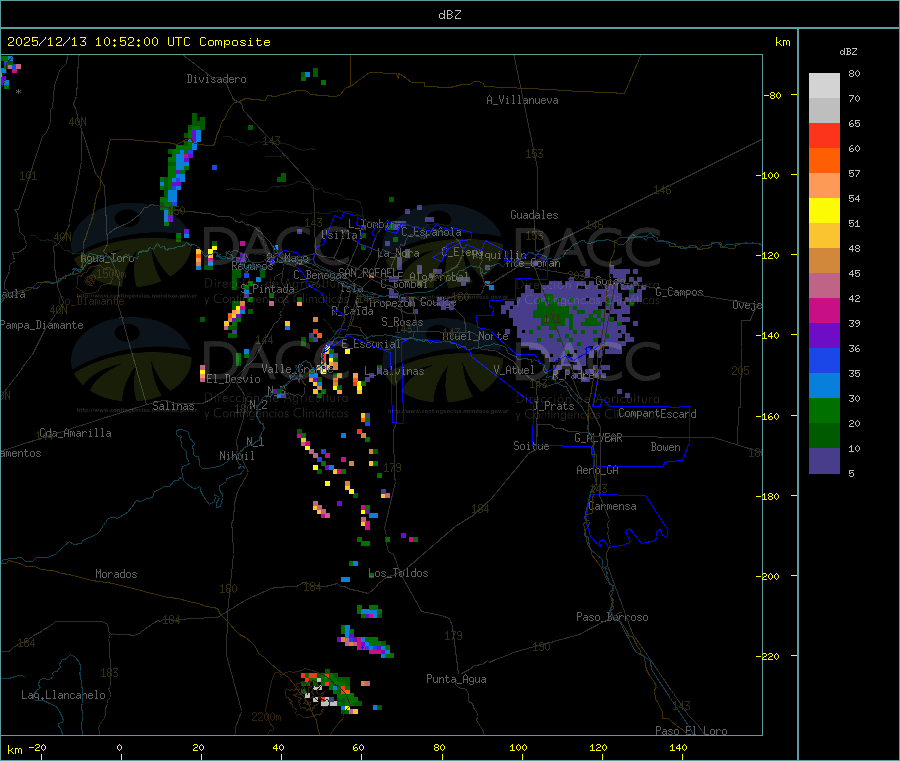The image size is (900, 761).
Task: Click the Guadales town label
Action: pyautogui.click(x=534, y=215)
